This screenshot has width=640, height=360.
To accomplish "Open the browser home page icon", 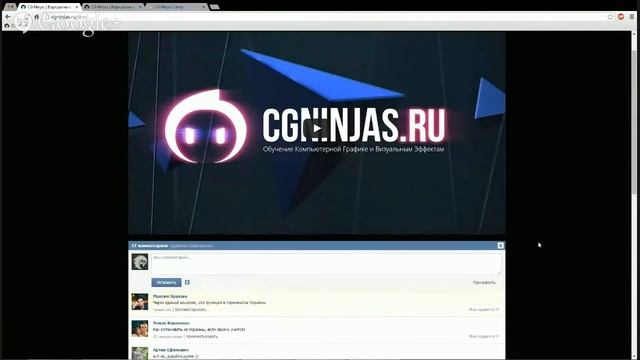I will coord(36,17).
